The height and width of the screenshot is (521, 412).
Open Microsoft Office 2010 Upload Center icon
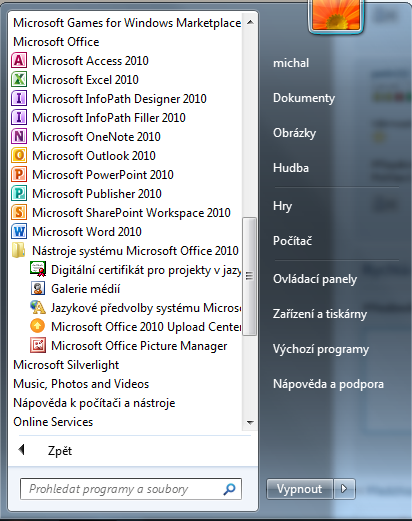38,327
